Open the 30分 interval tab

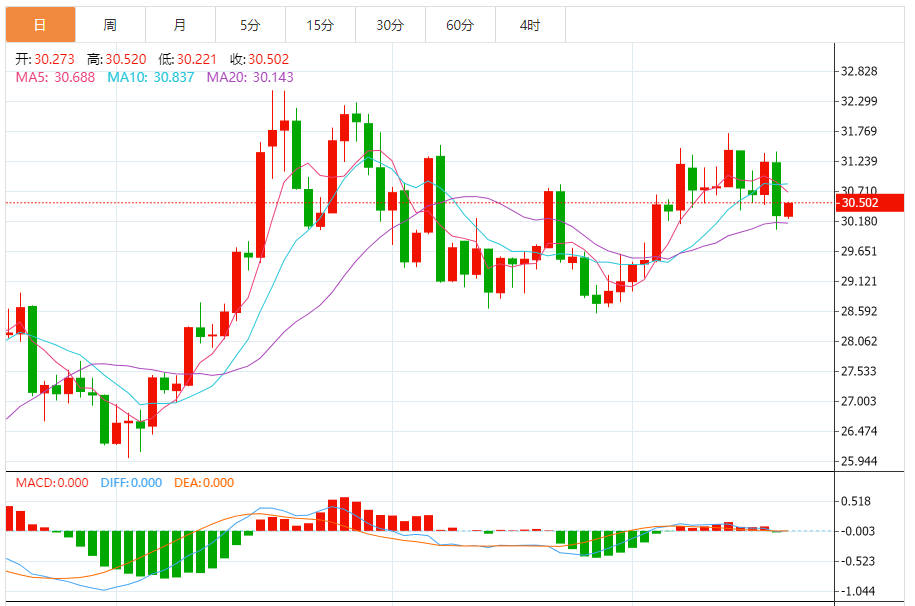(x=390, y=25)
